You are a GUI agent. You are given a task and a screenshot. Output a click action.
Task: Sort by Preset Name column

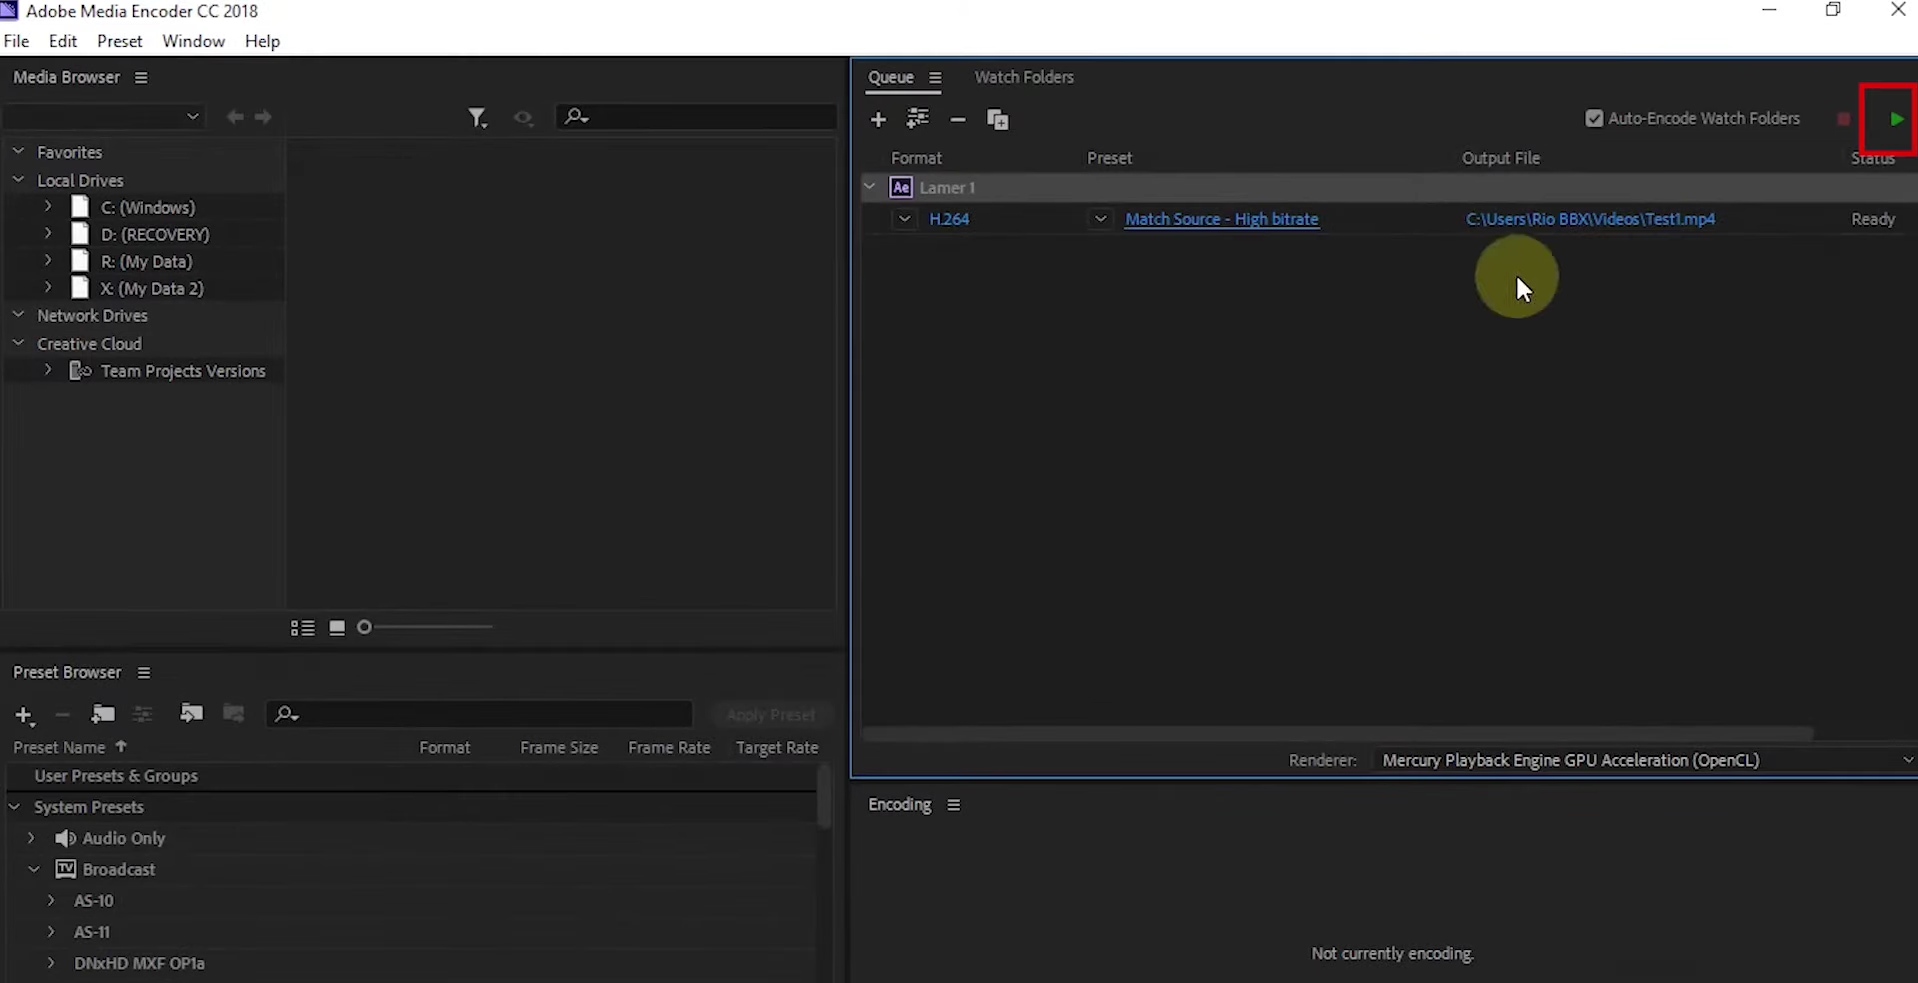(x=59, y=747)
